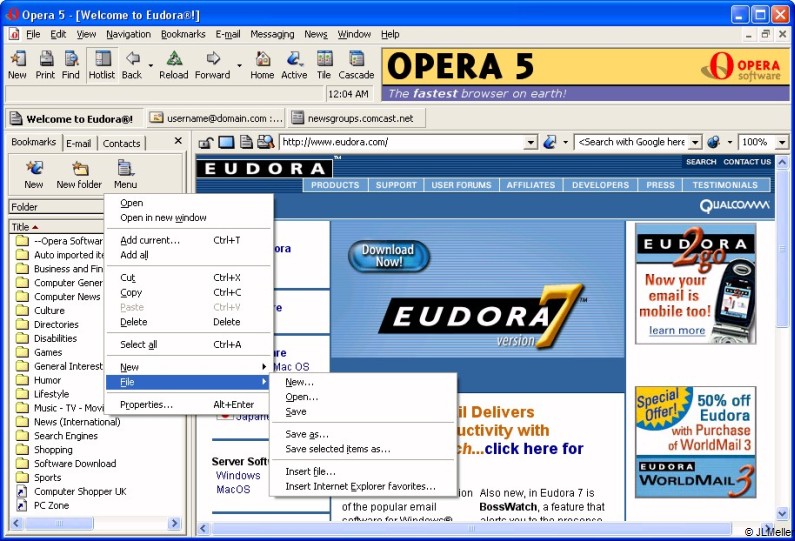The height and width of the screenshot is (541, 795).
Task: Open the Messaging menu
Action: pos(272,34)
